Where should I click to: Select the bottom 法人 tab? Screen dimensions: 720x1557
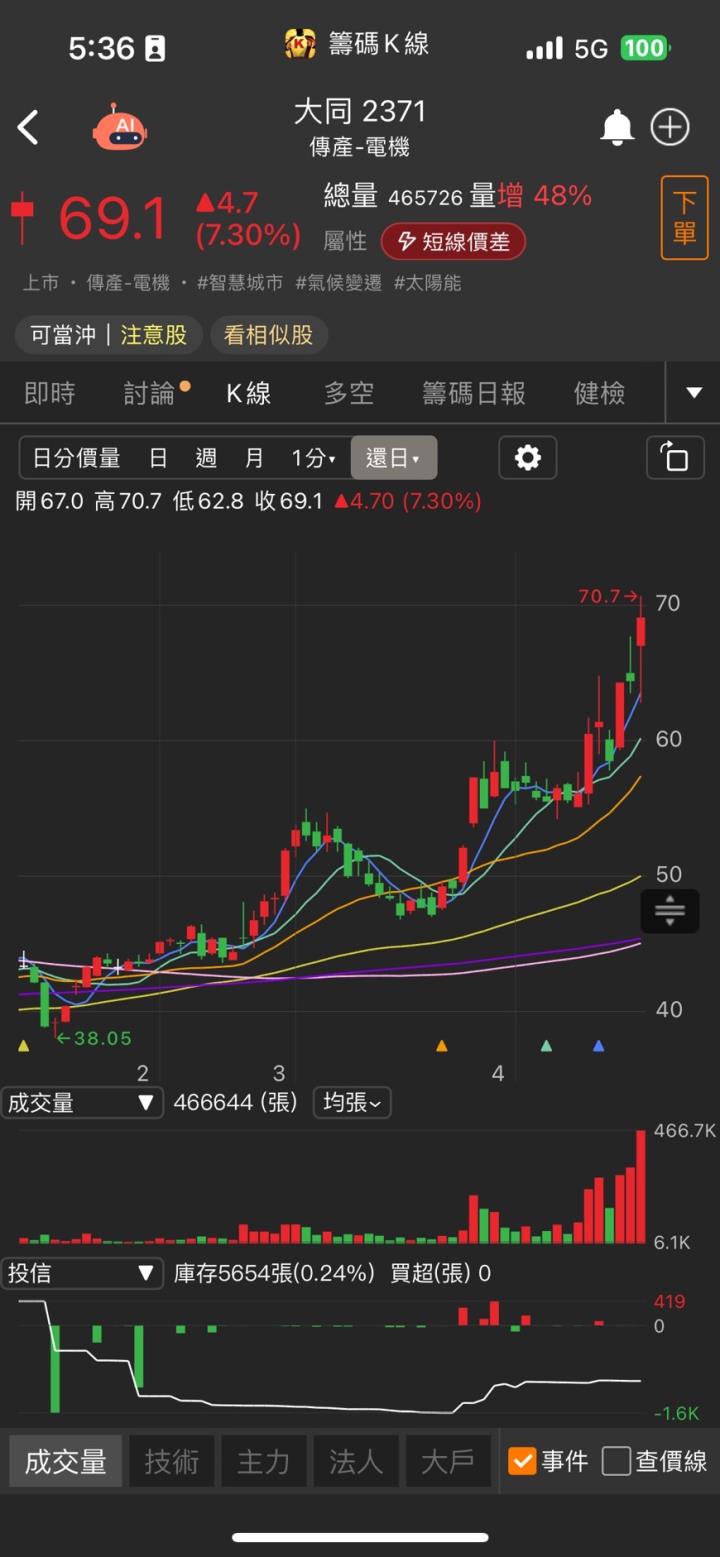tap(355, 1461)
